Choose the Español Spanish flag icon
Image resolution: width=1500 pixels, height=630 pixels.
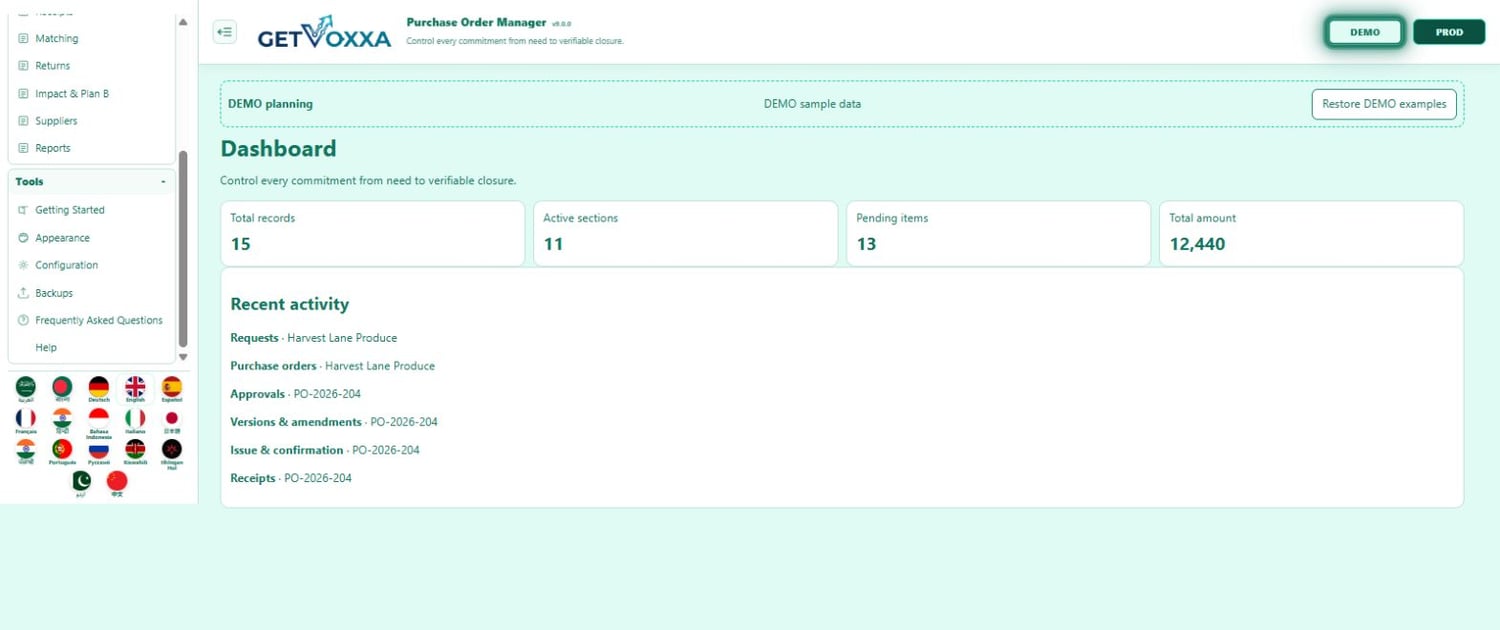point(172,389)
